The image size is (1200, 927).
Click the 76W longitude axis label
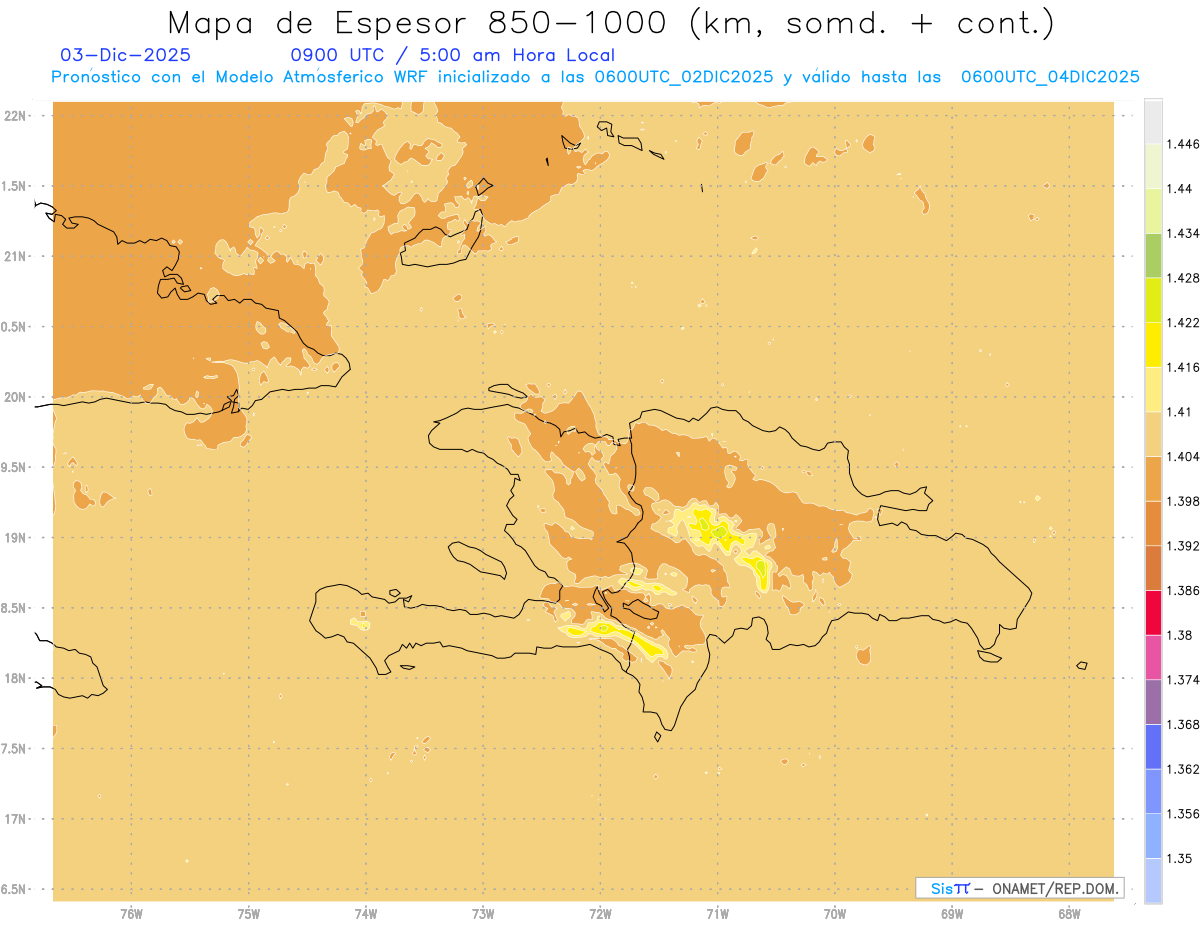coord(131,914)
